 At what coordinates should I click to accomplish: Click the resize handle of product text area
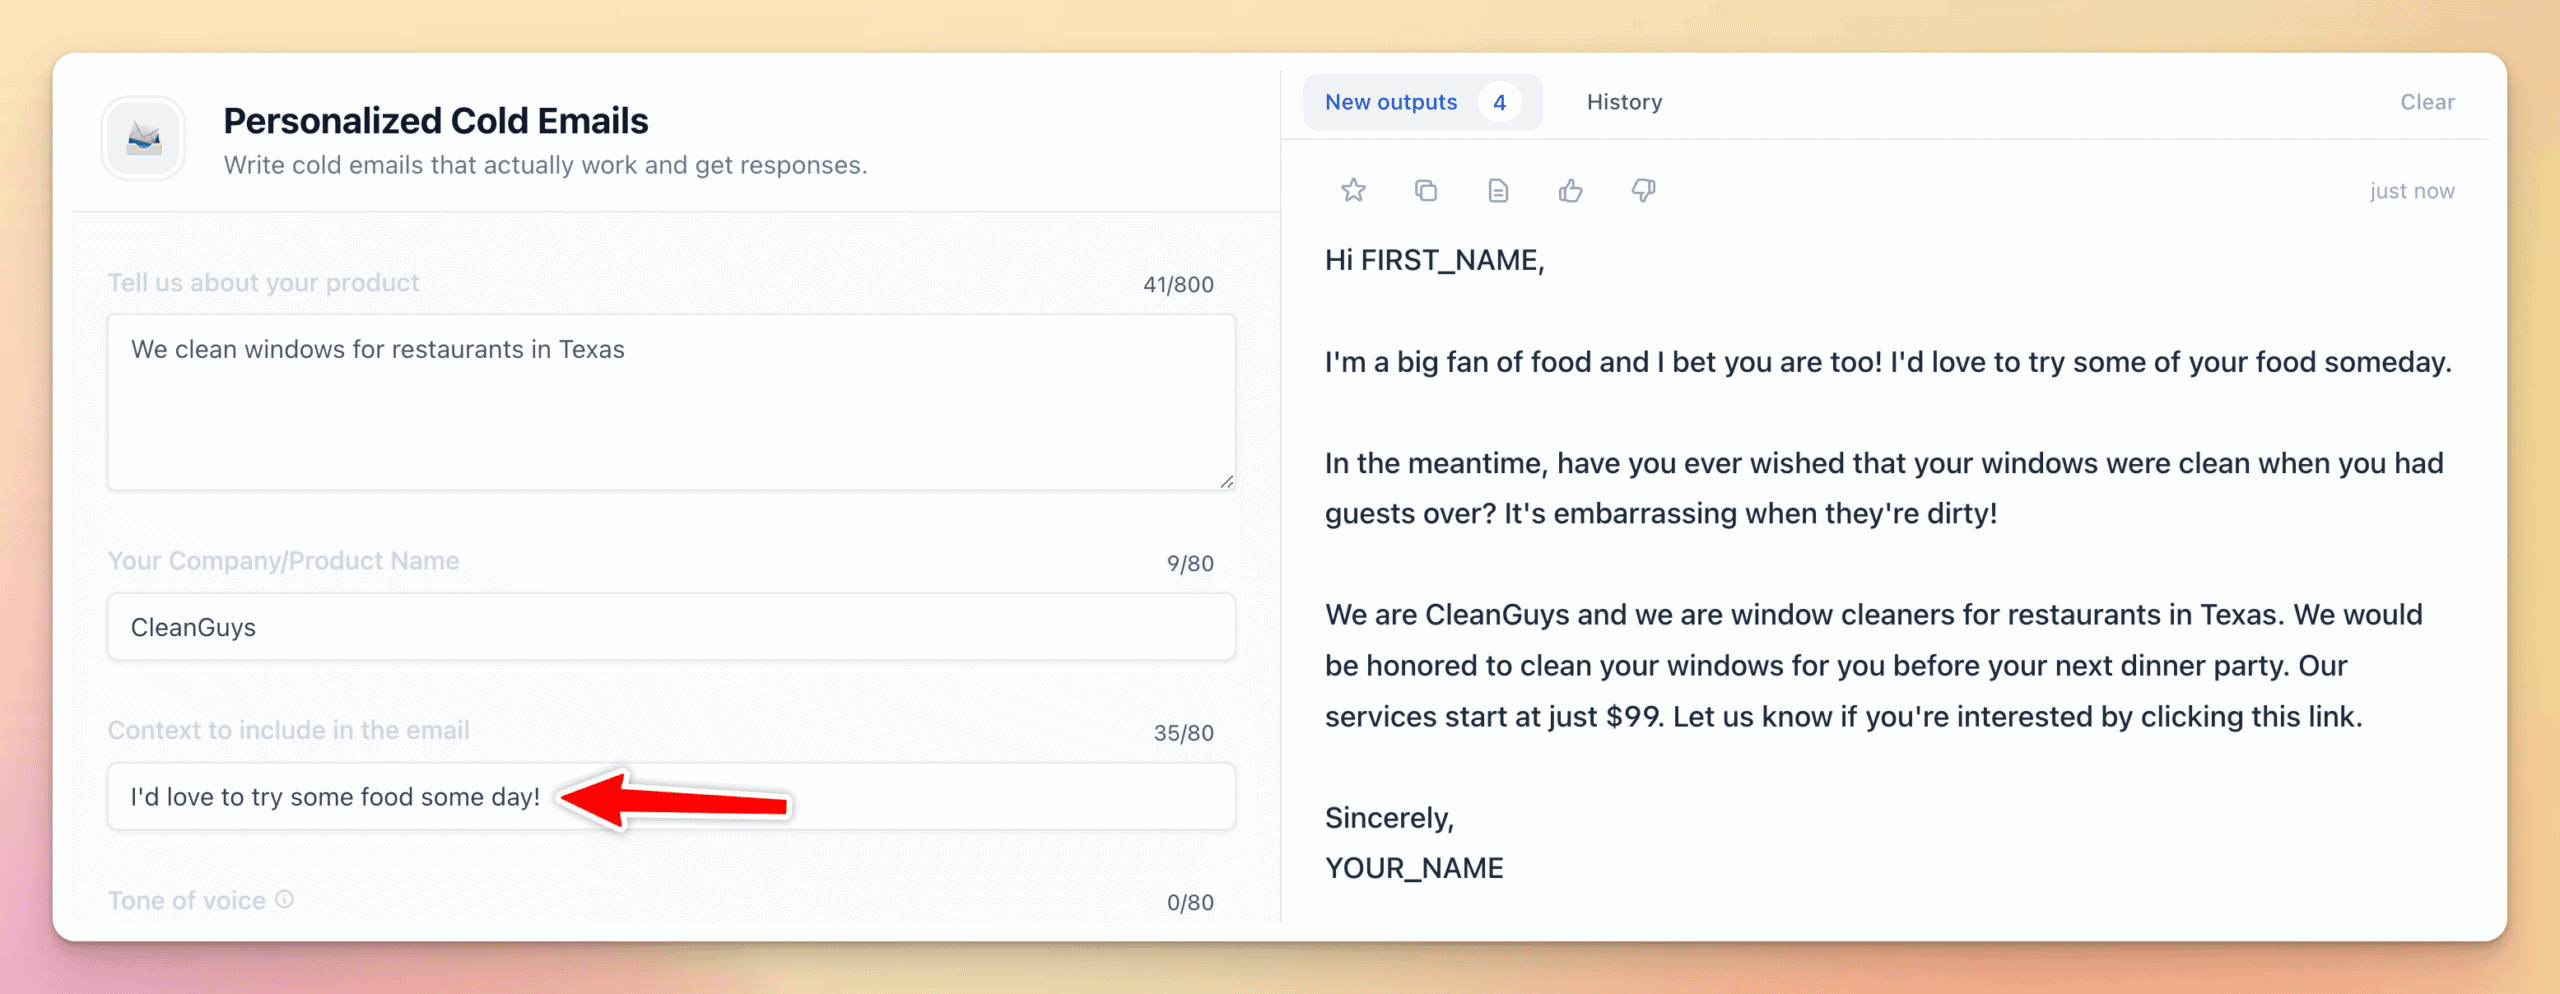click(x=1226, y=481)
